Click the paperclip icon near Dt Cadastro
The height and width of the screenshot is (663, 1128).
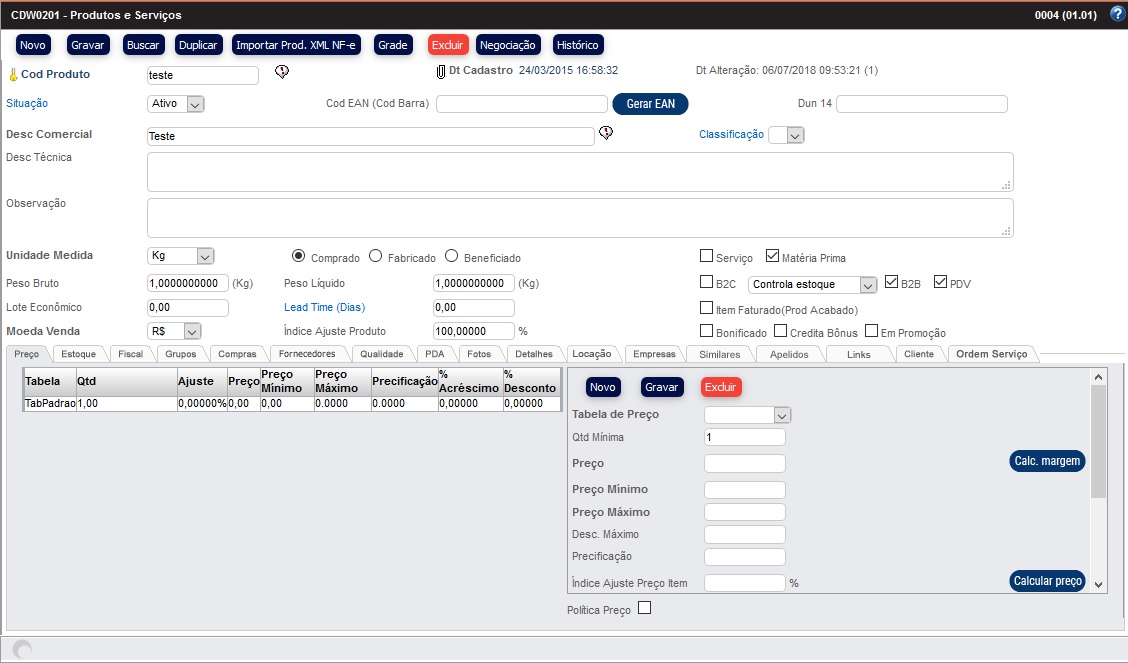pyautogui.click(x=440, y=71)
